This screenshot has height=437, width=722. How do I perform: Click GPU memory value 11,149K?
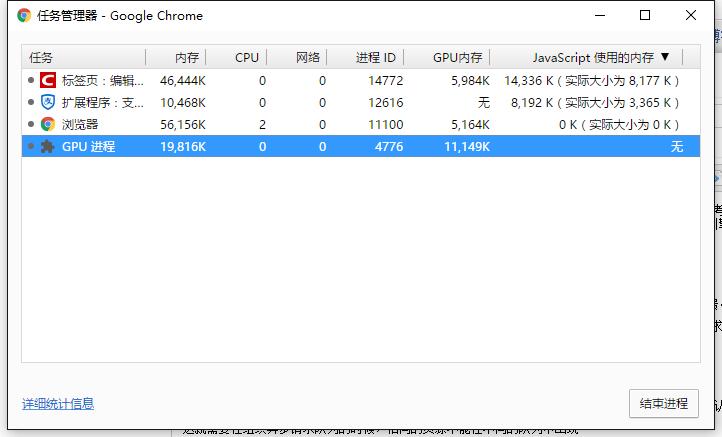[x=467, y=146]
